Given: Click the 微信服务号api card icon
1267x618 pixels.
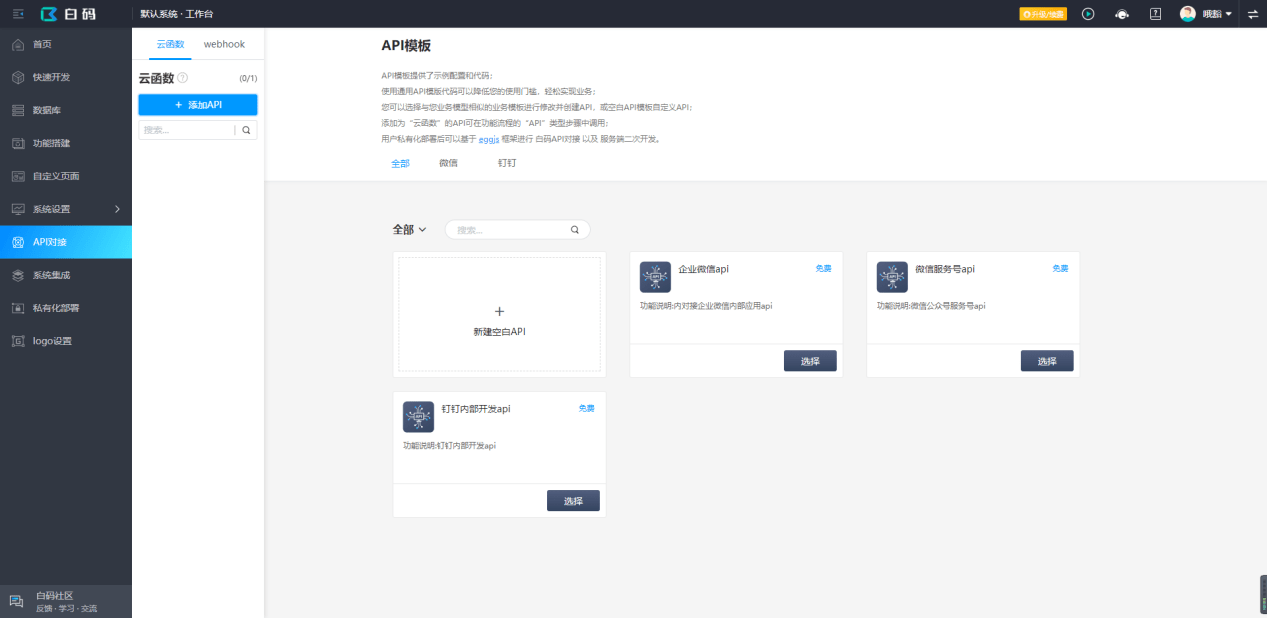Looking at the screenshot, I should click(x=892, y=277).
